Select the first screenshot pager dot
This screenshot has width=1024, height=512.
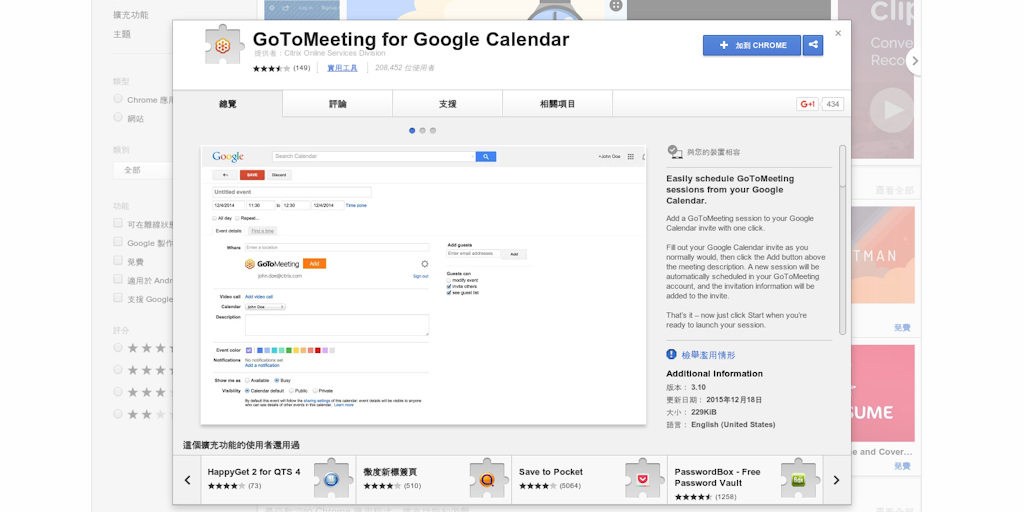pyautogui.click(x=412, y=131)
